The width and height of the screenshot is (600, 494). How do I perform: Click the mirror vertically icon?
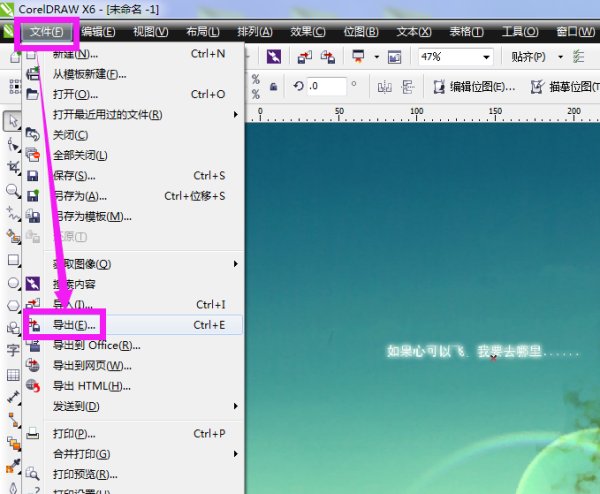click(x=408, y=87)
